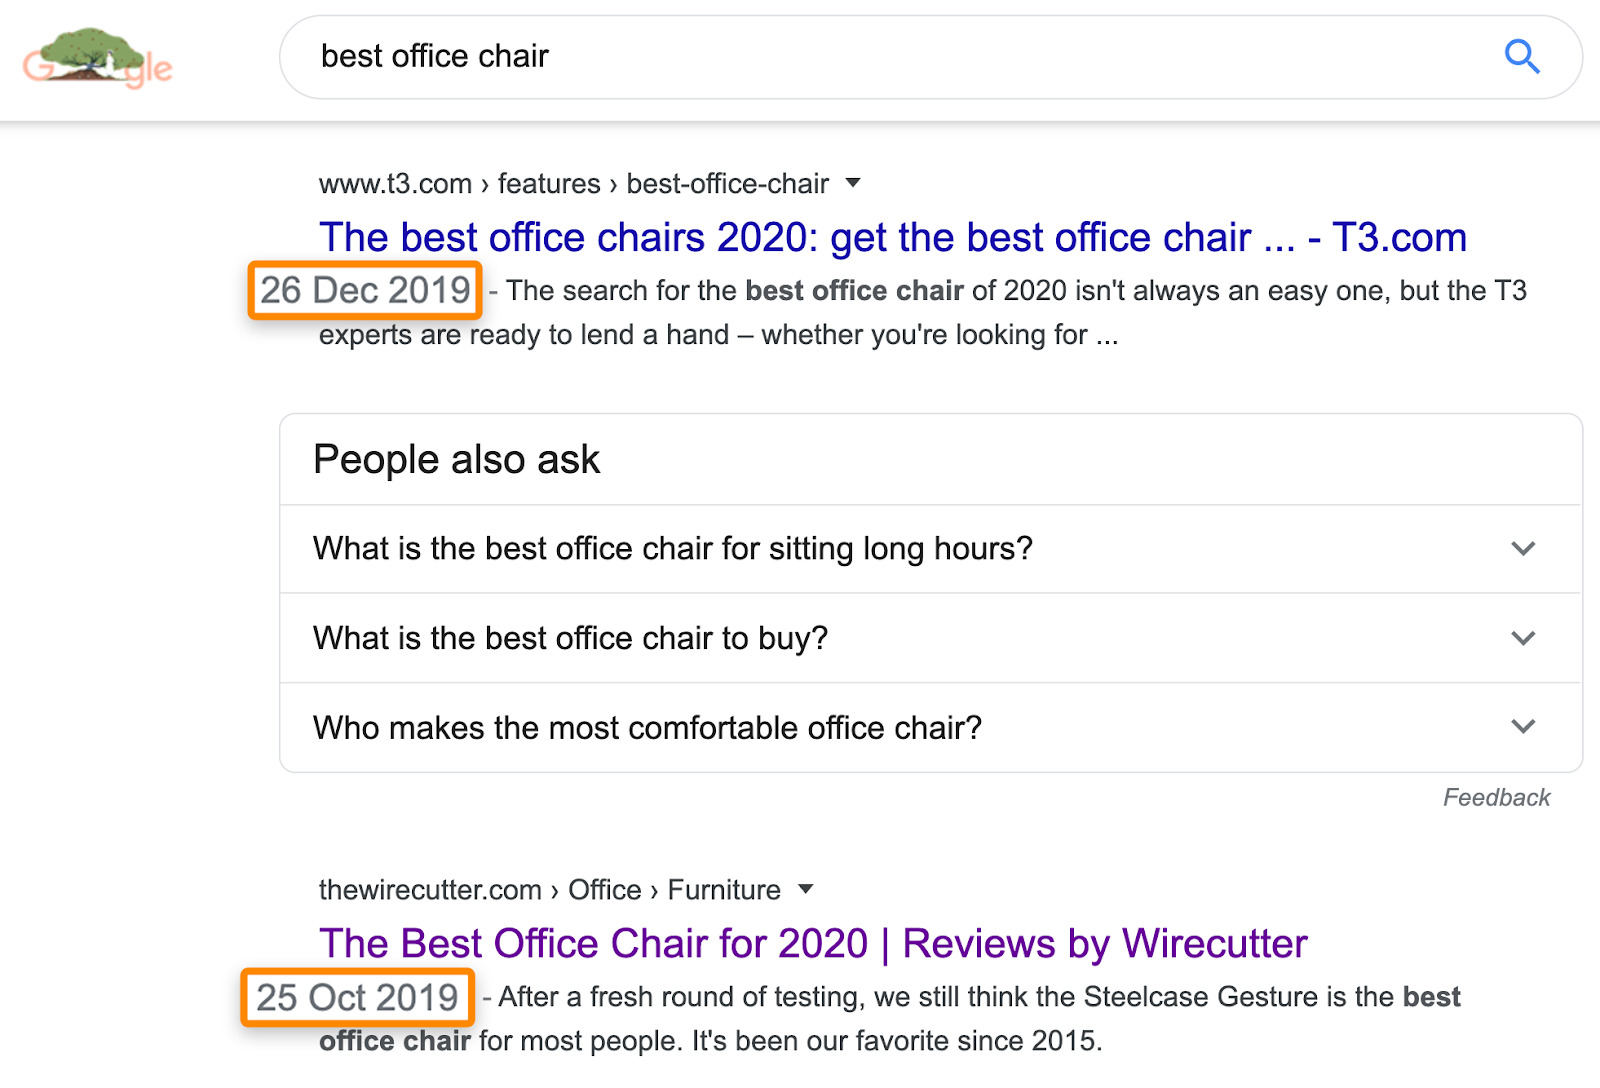Click the highlighted 25 Oct 2019 date
1600x1088 pixels.
coord(356,997)
